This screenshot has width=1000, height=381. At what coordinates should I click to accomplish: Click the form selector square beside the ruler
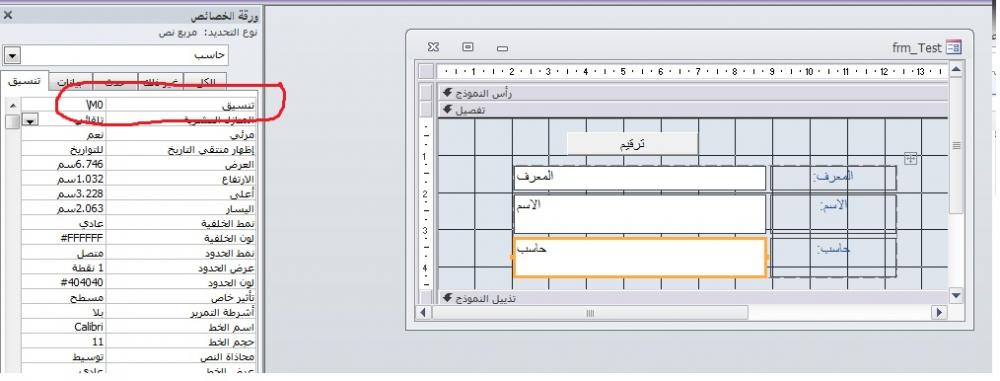click(x=427, y=71)
